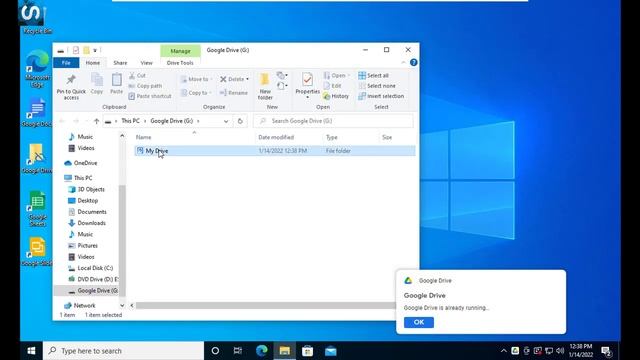Open the File tab

coord(66,63)
